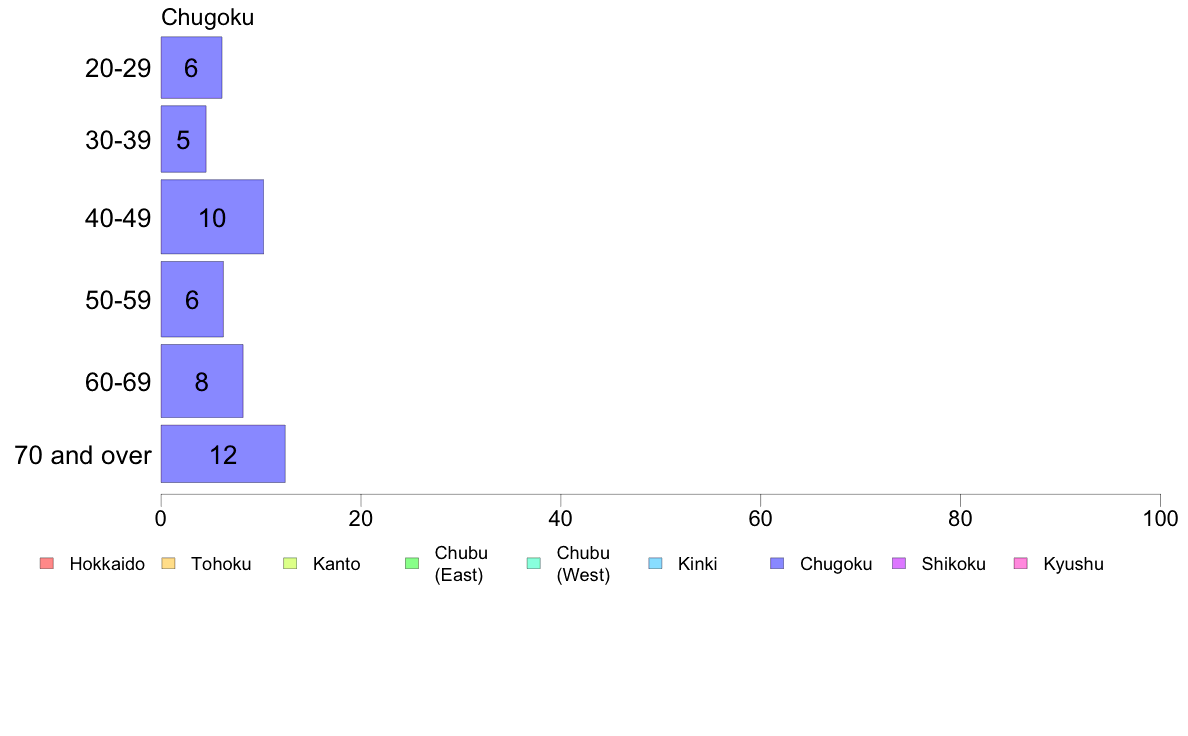Image resolution: width=1188 pixels, height=736 pixels.
Task: Click the Kinki light blue legend swatch
Action: [655, 563]
